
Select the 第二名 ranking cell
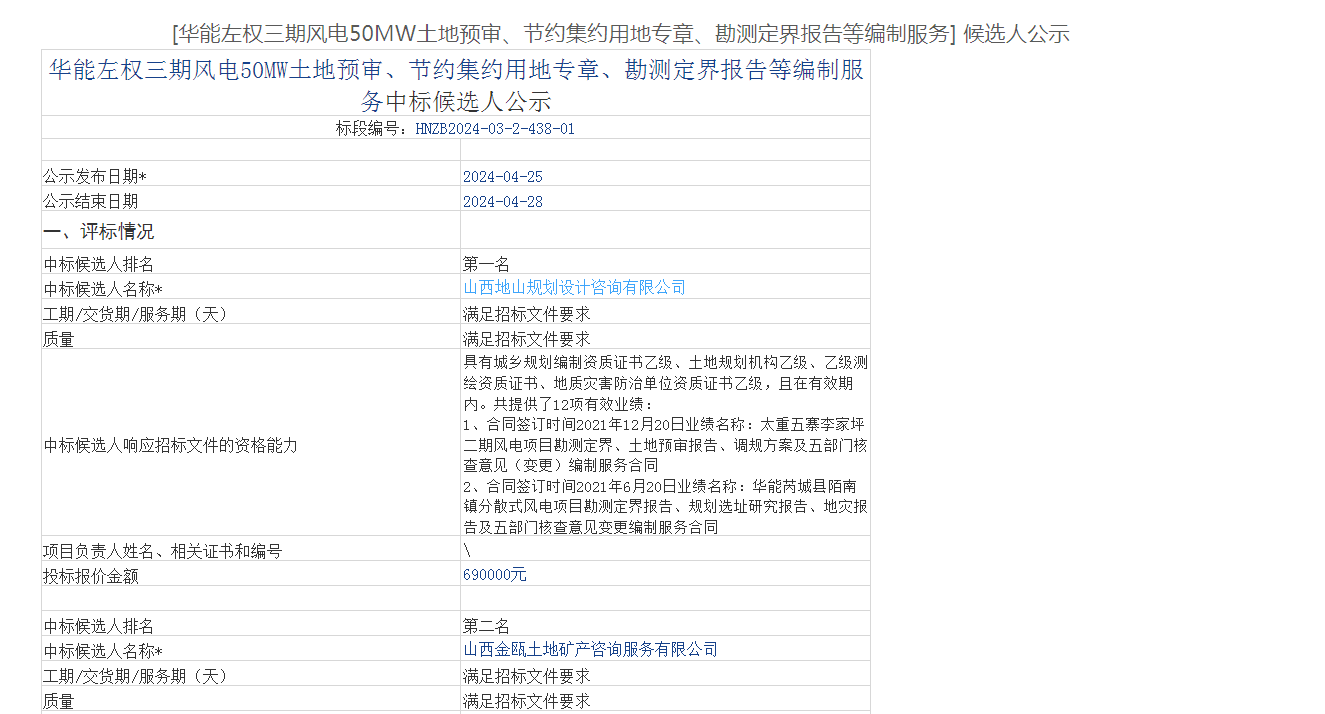click(x=486, y=627)
